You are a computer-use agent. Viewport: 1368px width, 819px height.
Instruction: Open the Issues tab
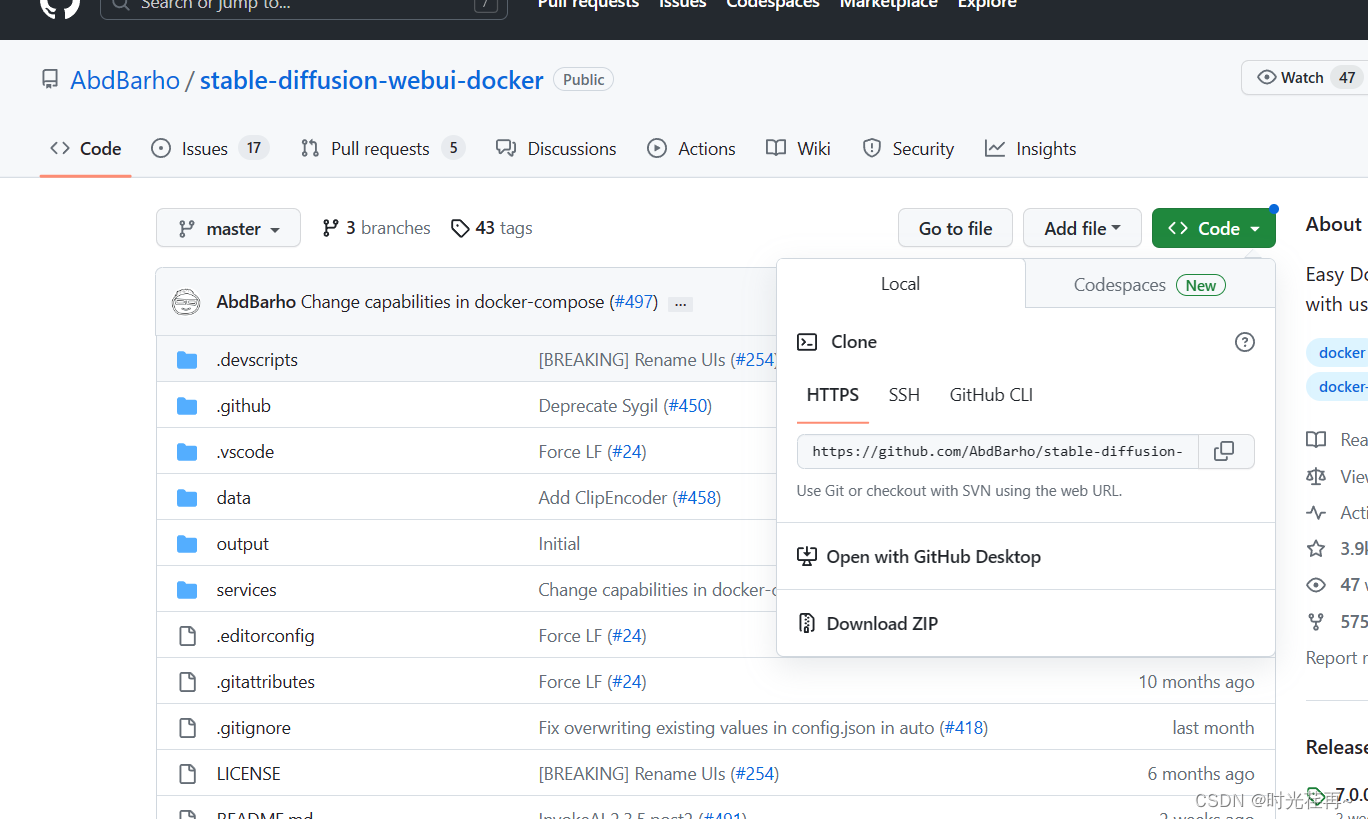click(x=210, y=149)
